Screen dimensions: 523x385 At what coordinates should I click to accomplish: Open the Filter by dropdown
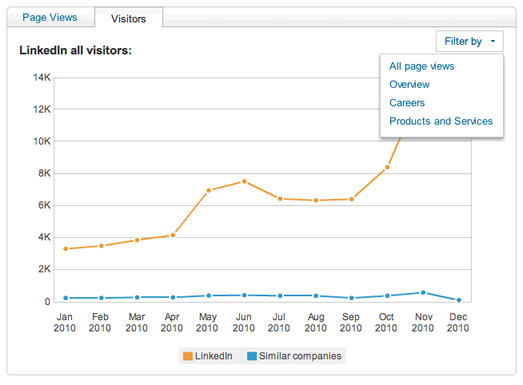[469, 41]
